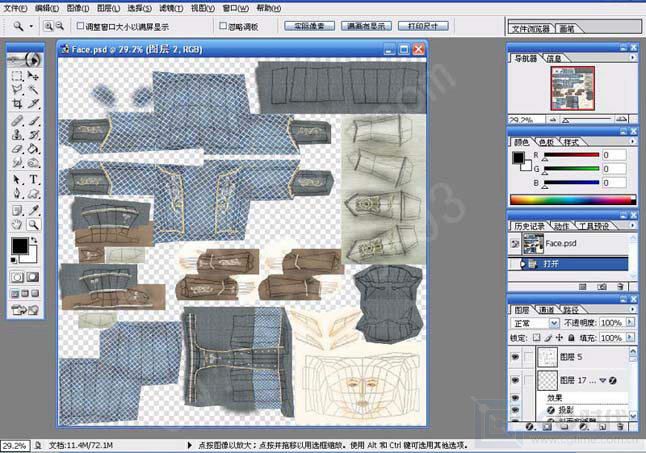Select the Slice tool
Image resolution: width=646 pixels, height=453 pixels.
(33, 103)
